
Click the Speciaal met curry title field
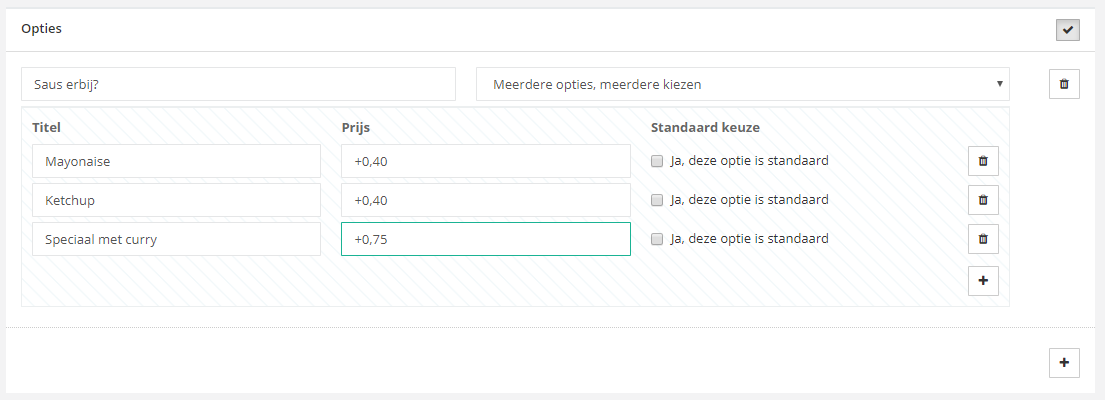pos(176,239)
